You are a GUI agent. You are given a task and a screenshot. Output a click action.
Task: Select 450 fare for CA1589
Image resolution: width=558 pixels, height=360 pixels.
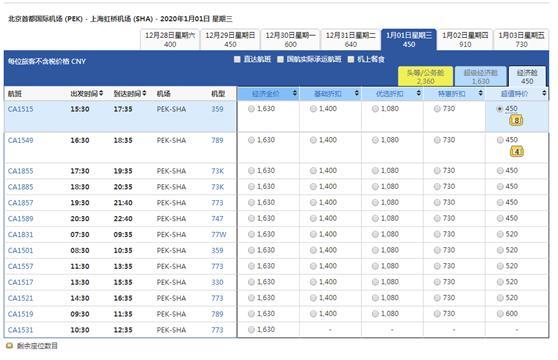click(500, 218)
